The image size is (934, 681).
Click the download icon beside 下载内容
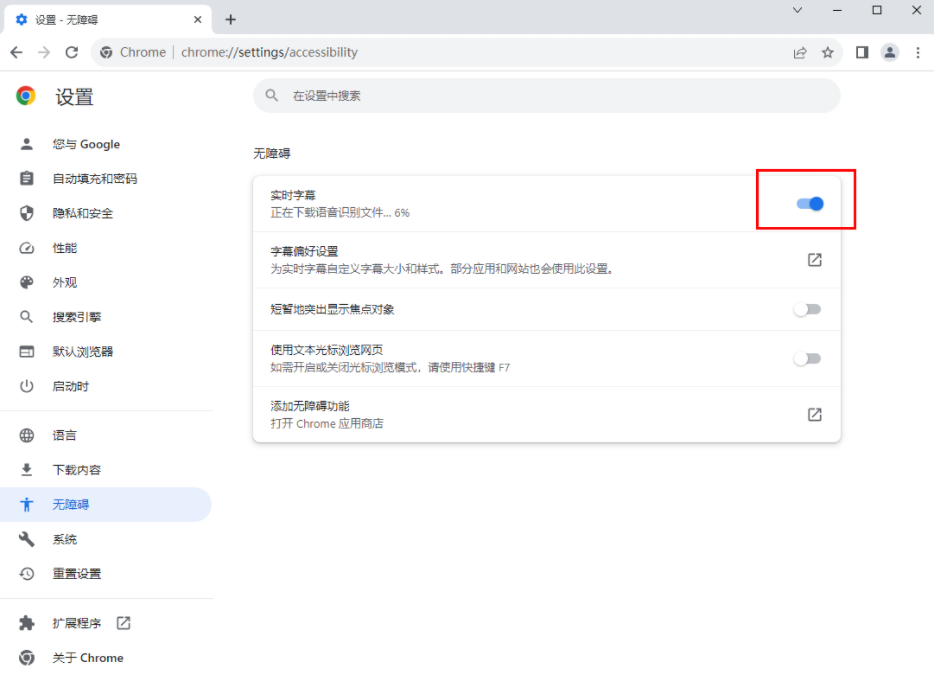point(26,470)
